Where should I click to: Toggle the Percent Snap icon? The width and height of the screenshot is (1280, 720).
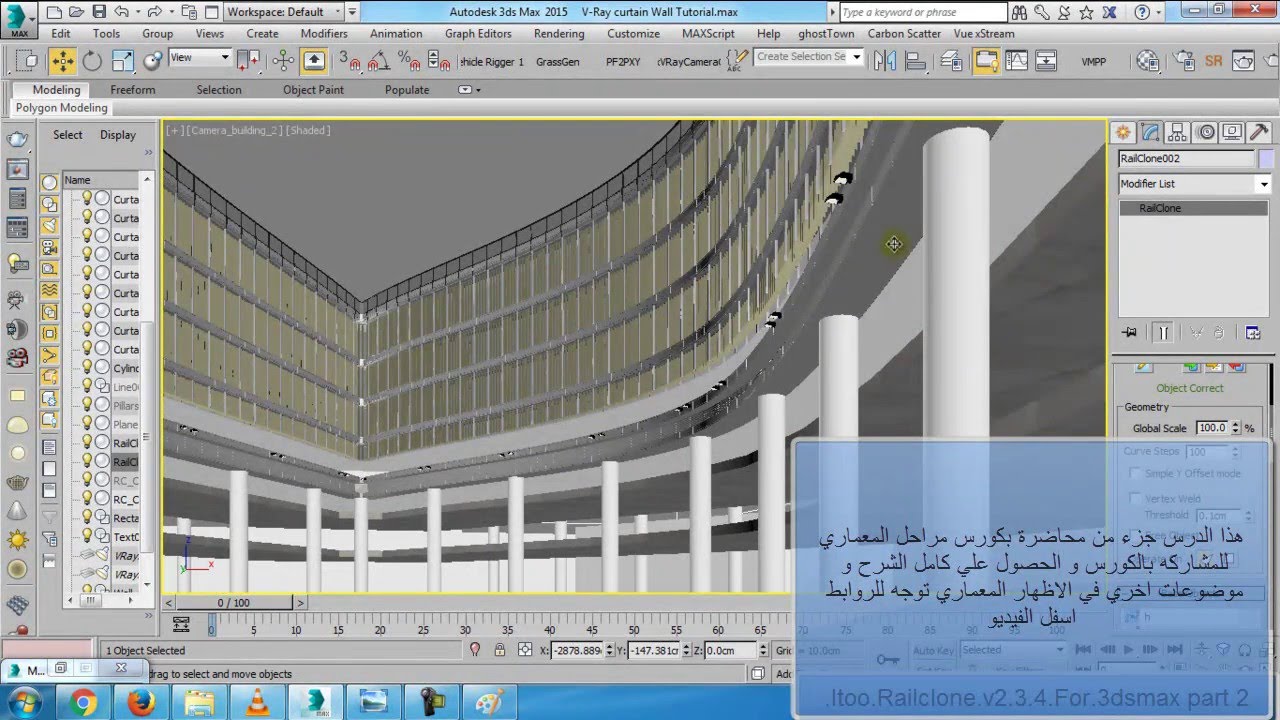coord(408,61)
